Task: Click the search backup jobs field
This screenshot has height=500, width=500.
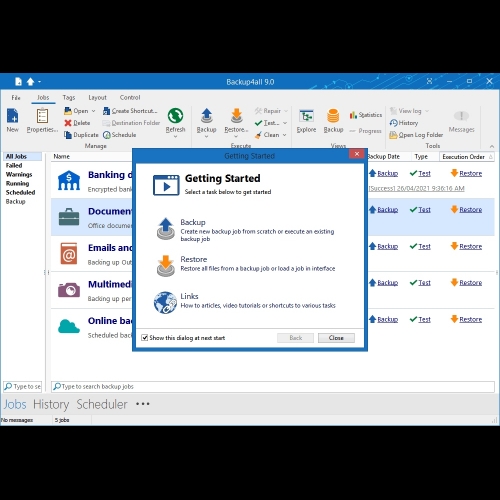Action: [x=273, y=387]
